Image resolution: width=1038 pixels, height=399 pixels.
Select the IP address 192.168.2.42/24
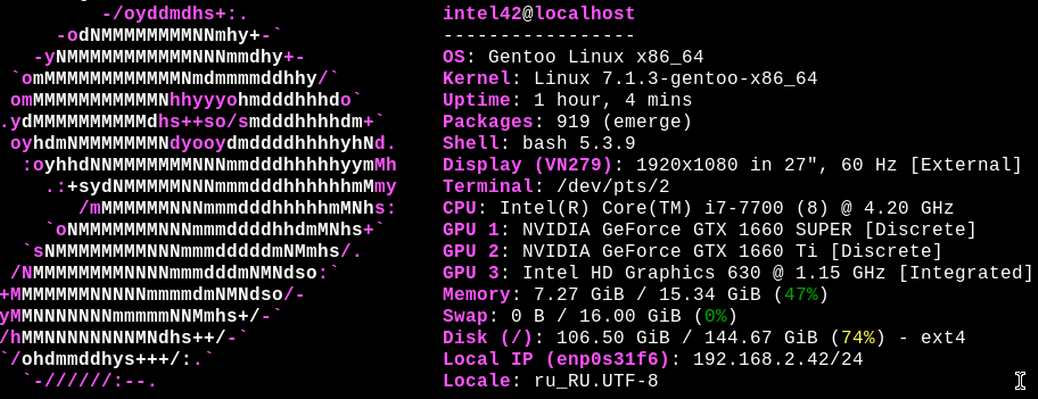[778, 359]
